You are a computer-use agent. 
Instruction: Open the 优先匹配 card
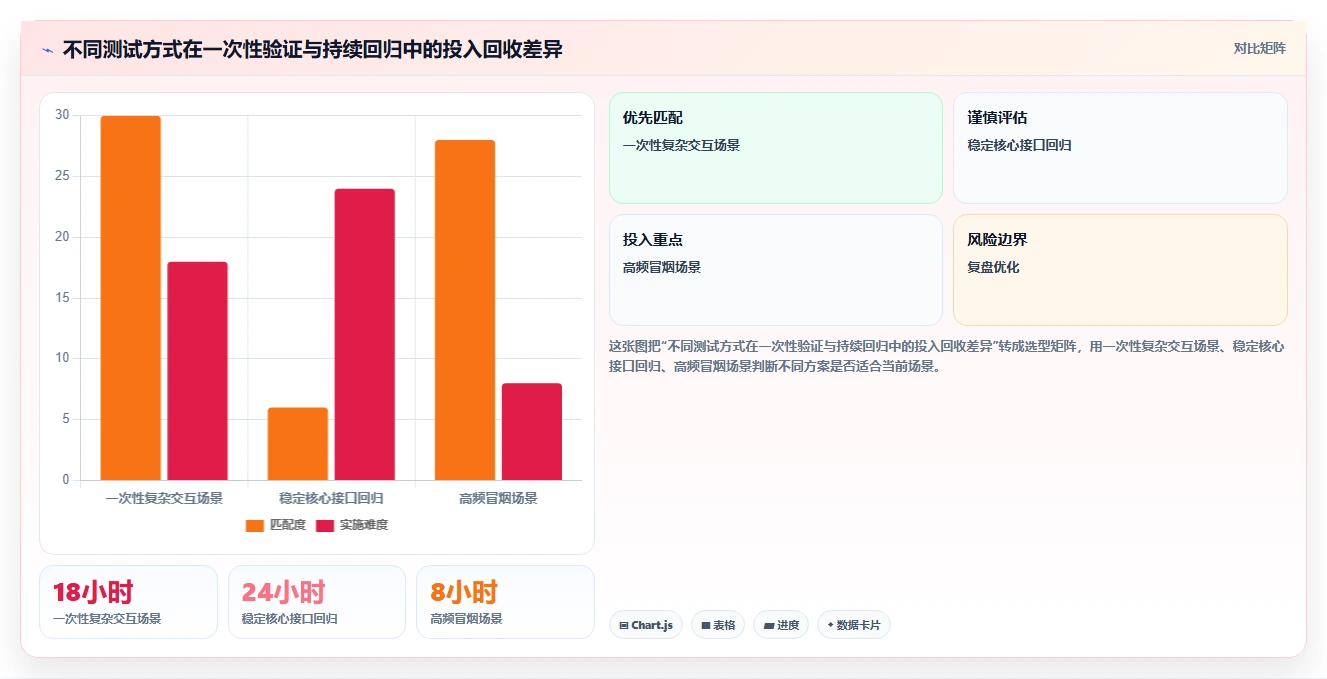pos(776,148)
